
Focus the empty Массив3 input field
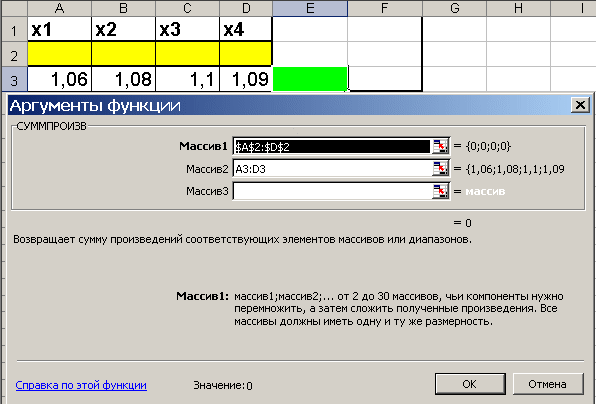332,191
